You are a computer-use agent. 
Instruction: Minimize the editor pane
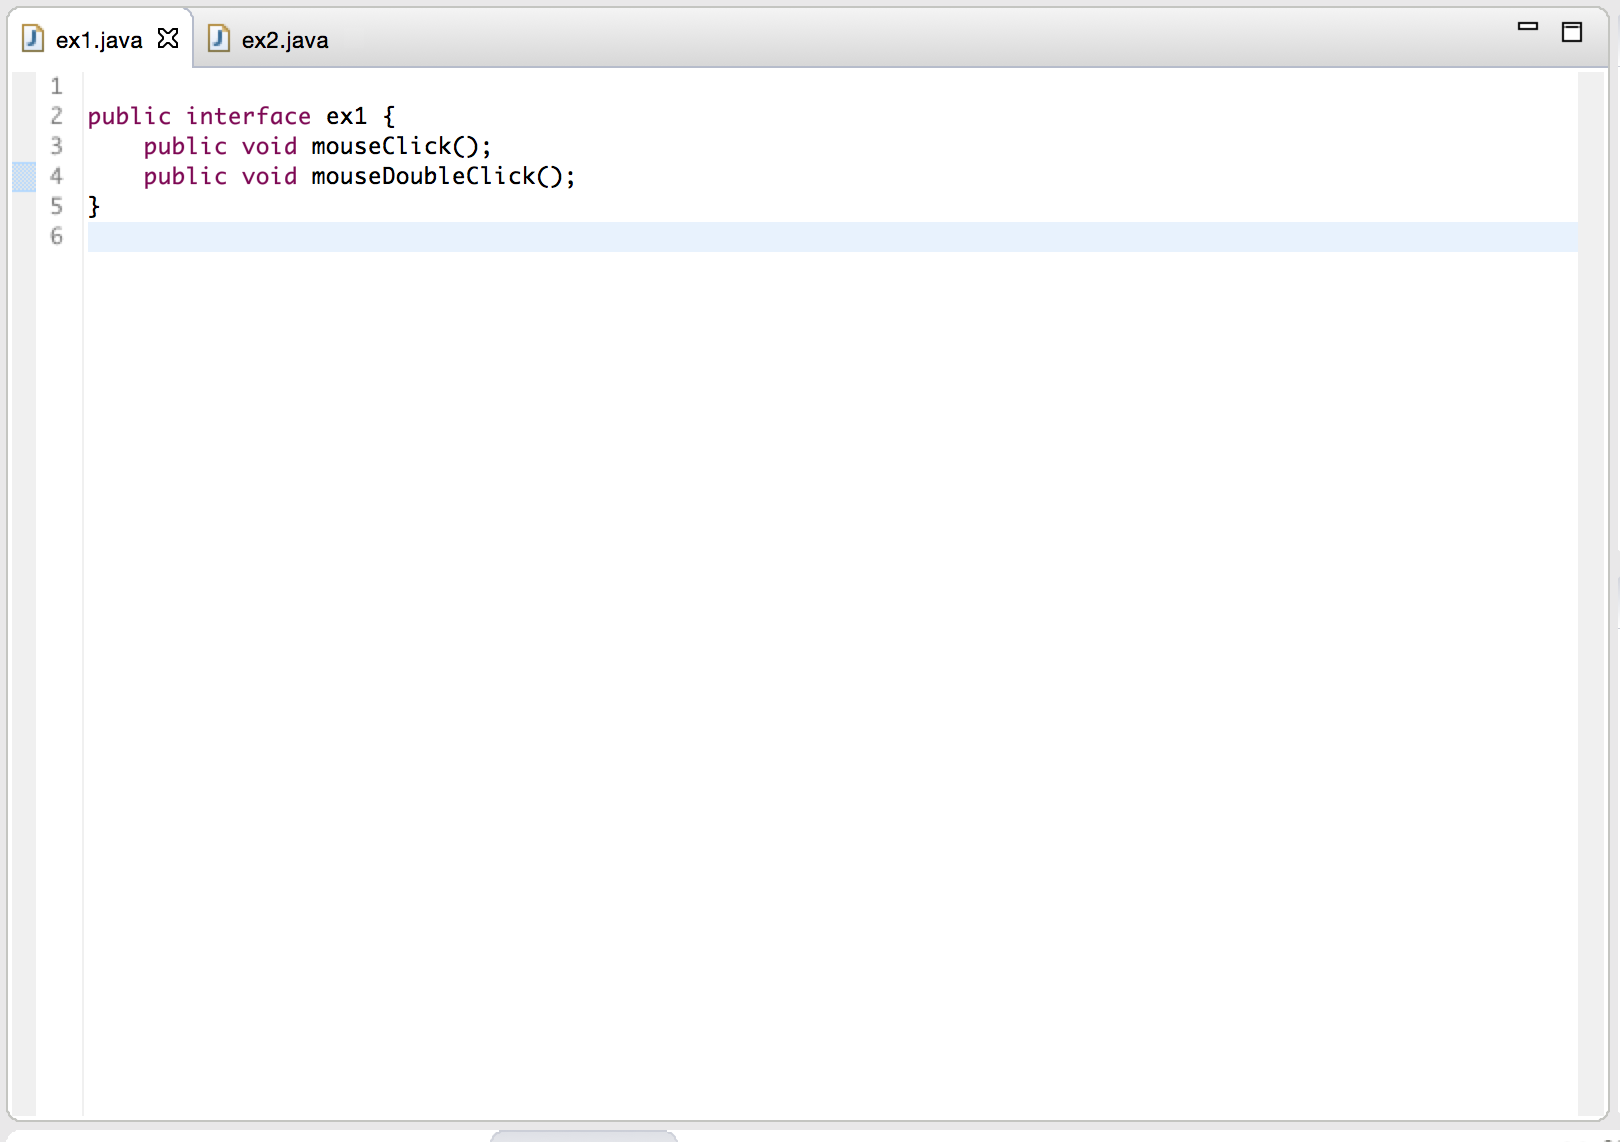point(1528,27)
